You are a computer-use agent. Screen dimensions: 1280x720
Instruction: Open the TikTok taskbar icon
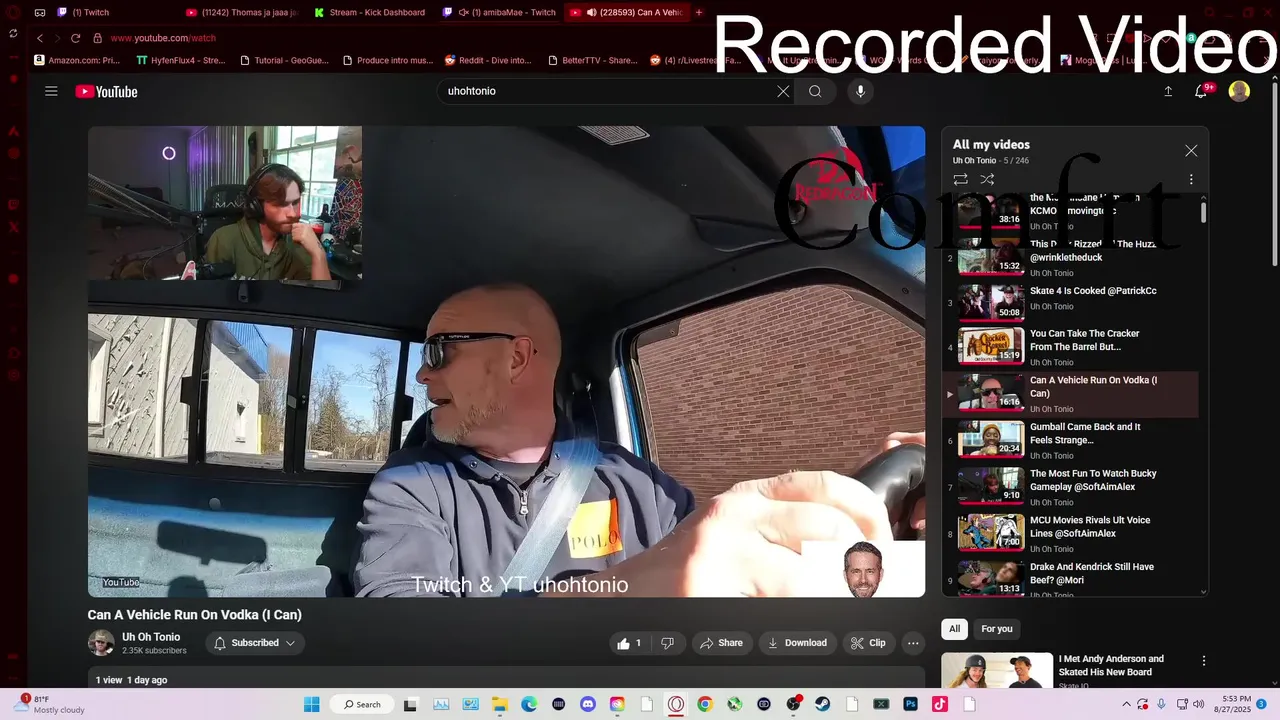click(x=940, y=704)
